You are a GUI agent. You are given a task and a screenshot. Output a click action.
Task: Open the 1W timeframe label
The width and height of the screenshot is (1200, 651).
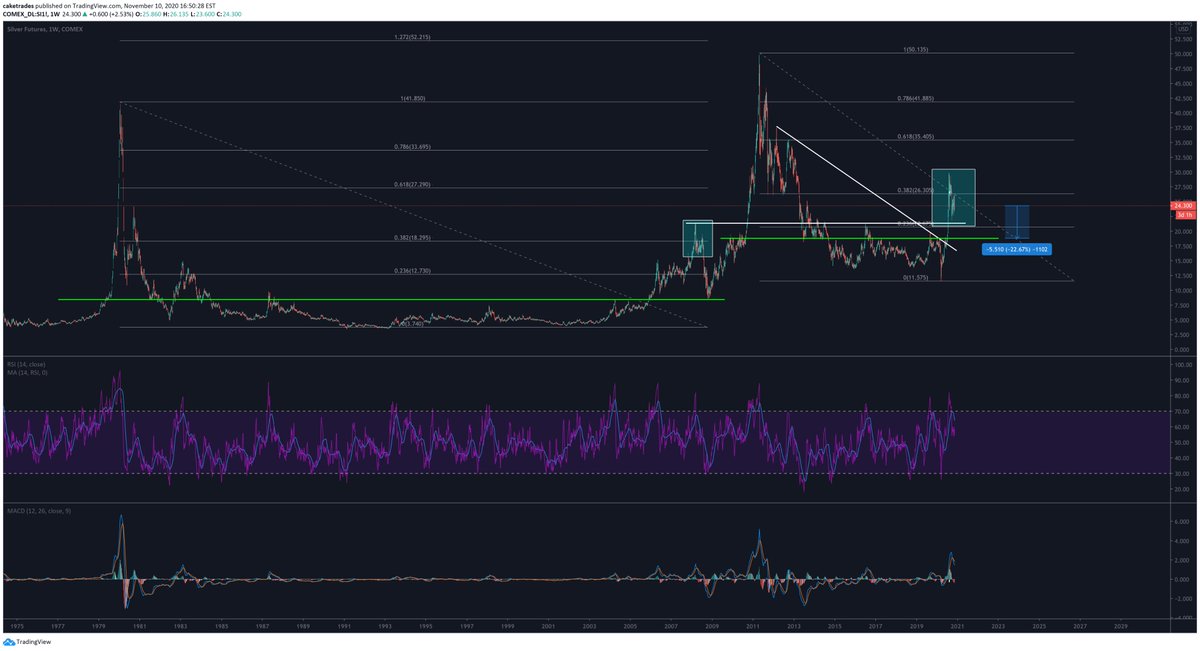53,16
